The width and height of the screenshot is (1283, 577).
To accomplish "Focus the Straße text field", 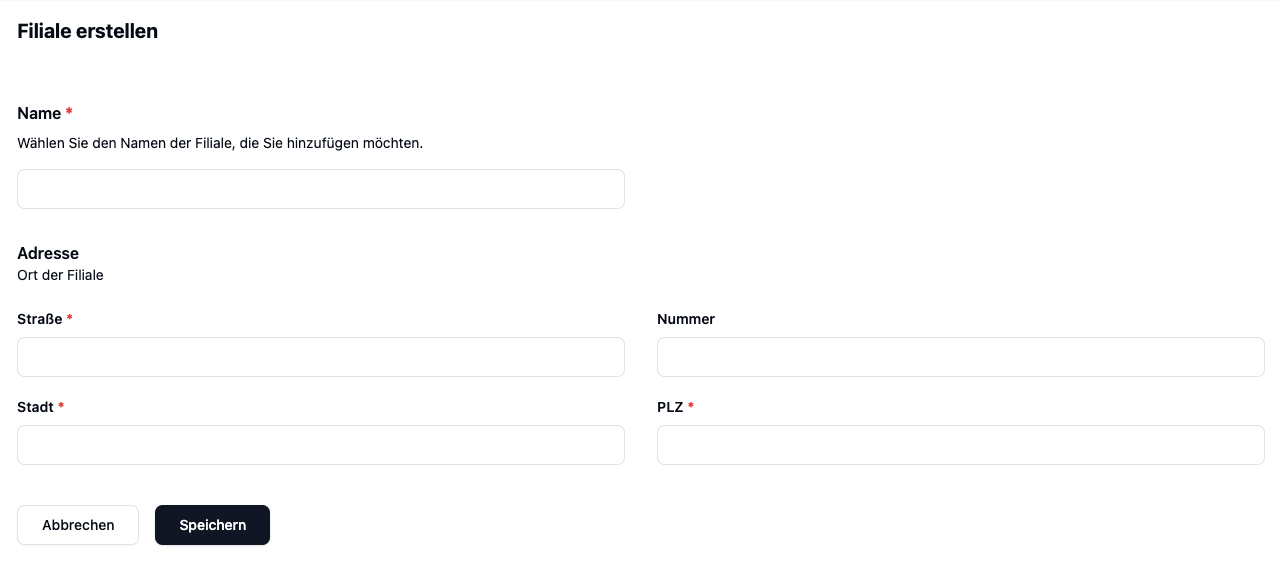I will 321,357.
